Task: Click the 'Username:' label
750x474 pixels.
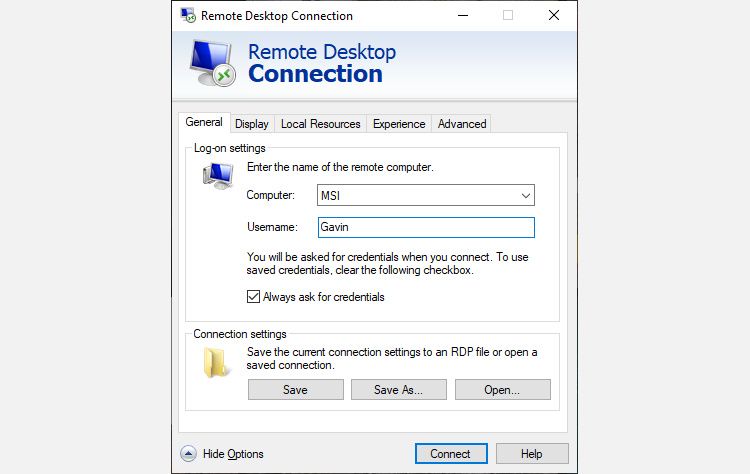Action: (272, 227)
